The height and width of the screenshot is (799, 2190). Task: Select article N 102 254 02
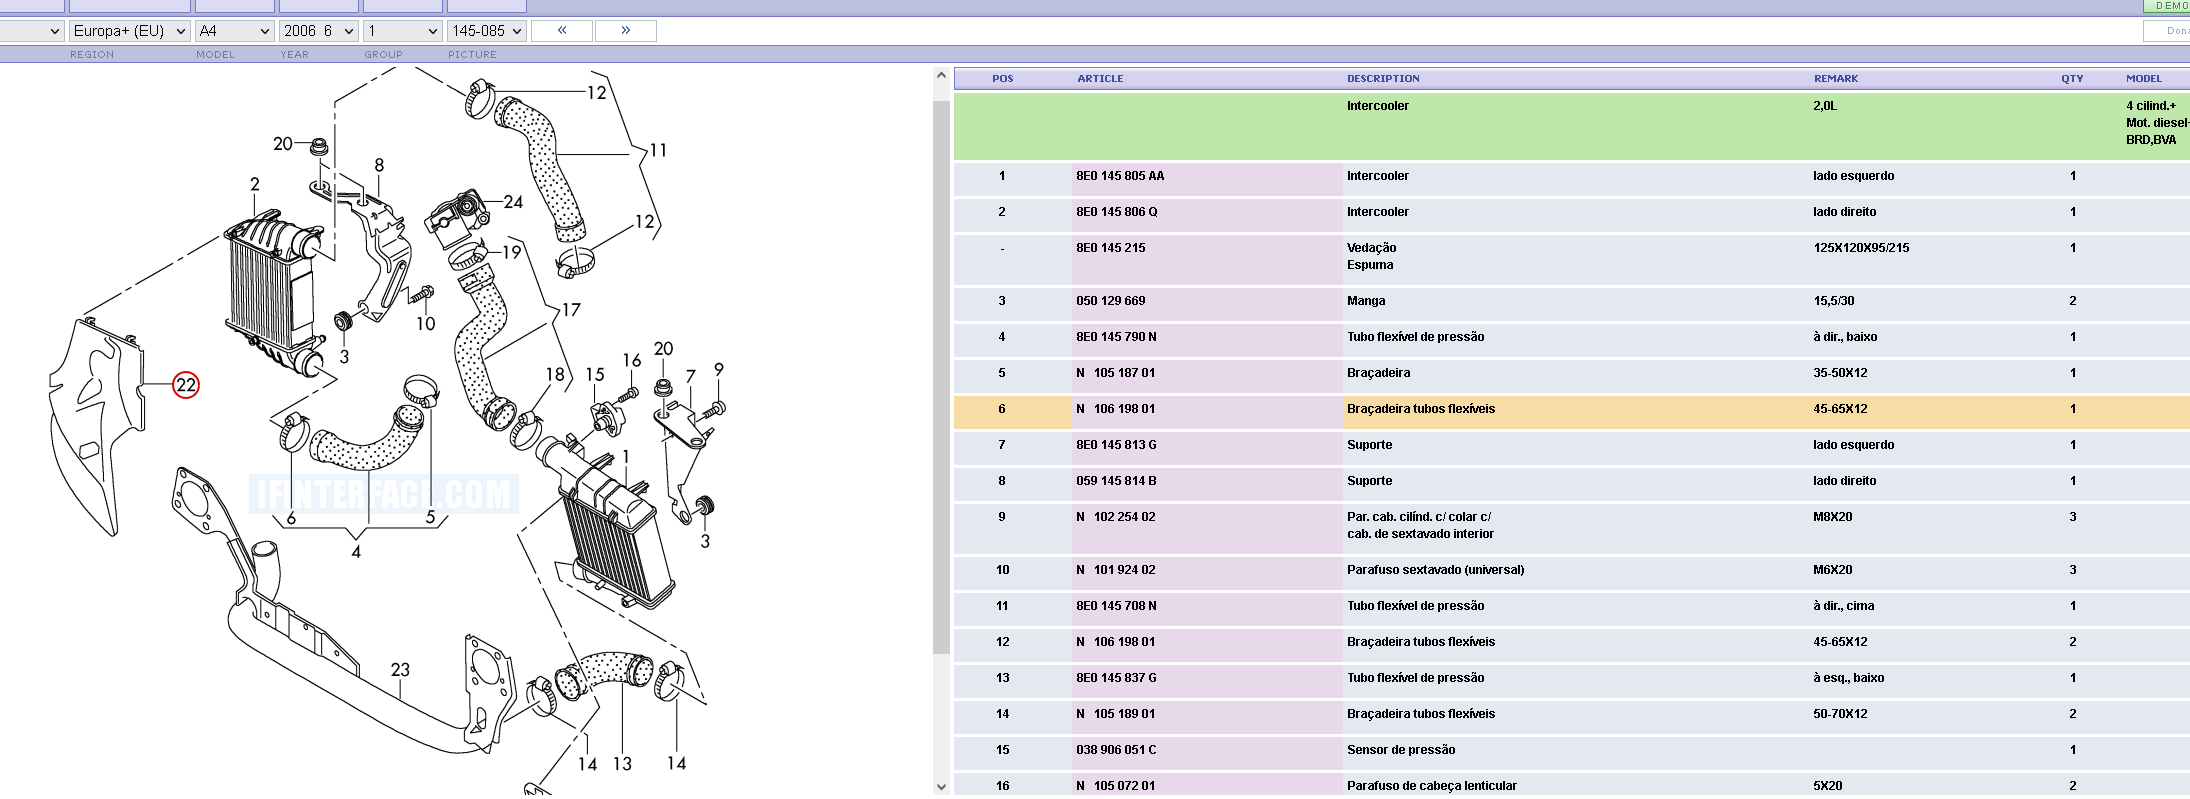pyautogui.click(x=1115, y=517)
